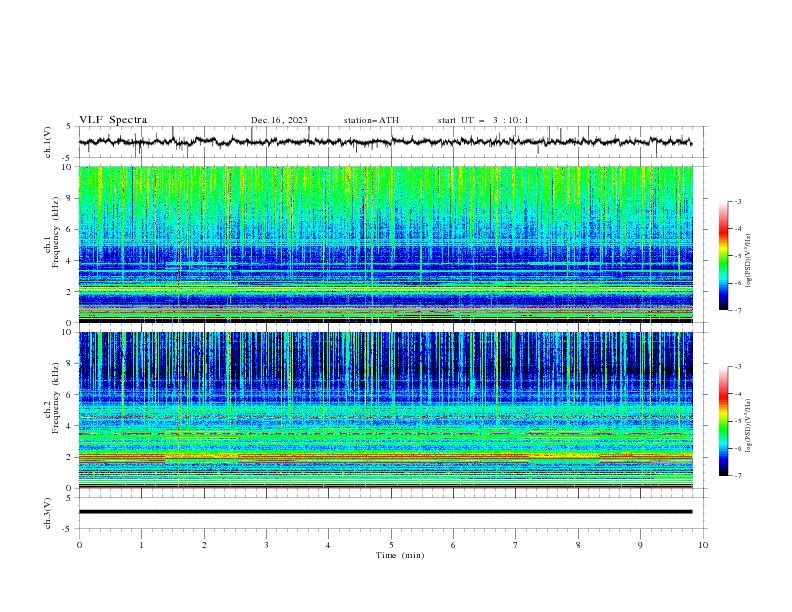Click the ch.2 color scale bar
This screenshot has width=792, height=612.
coord(723,421)
